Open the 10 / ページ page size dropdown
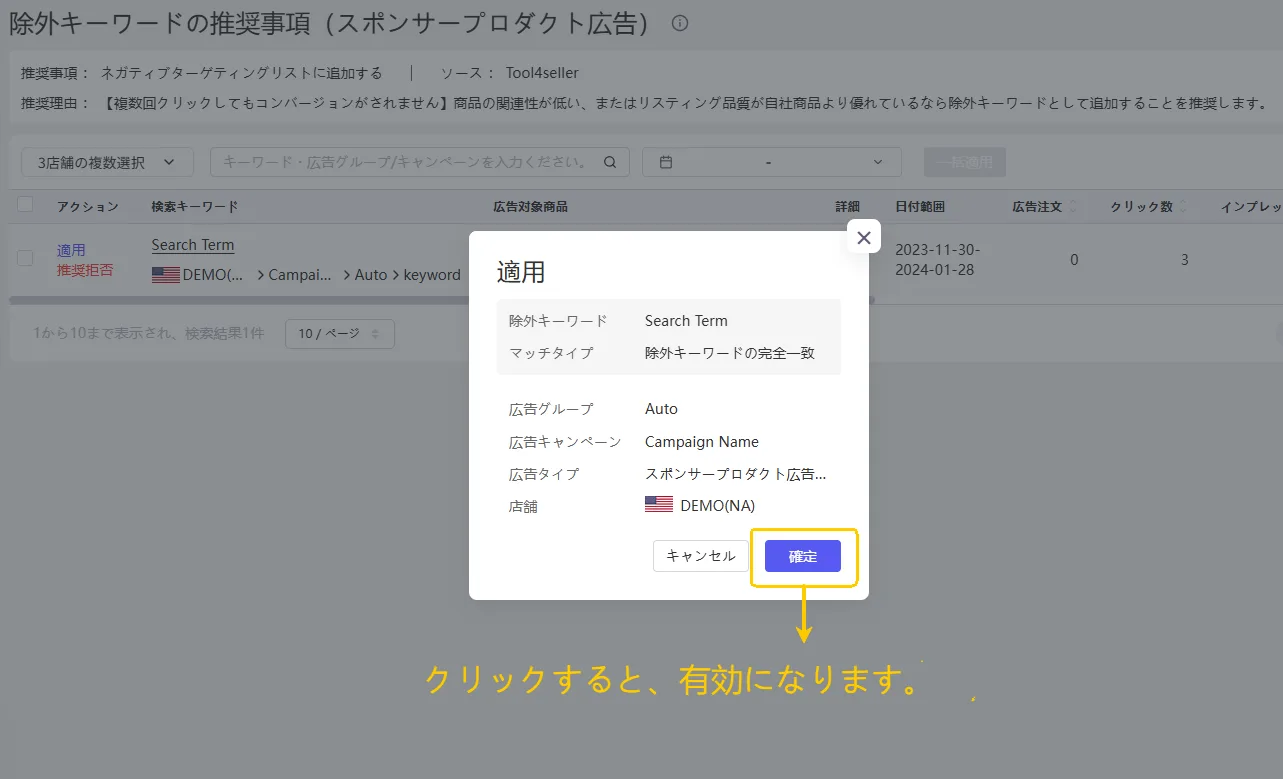 tap(340, 334)
